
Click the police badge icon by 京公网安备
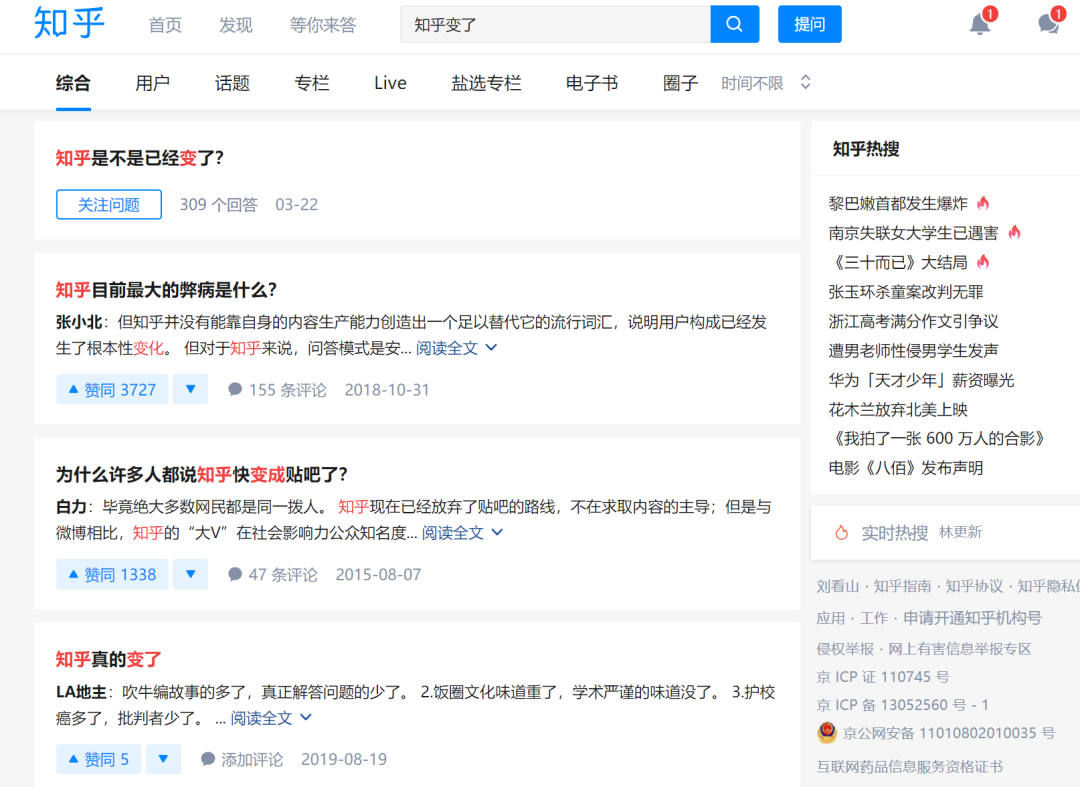click(x=827, y=733)
